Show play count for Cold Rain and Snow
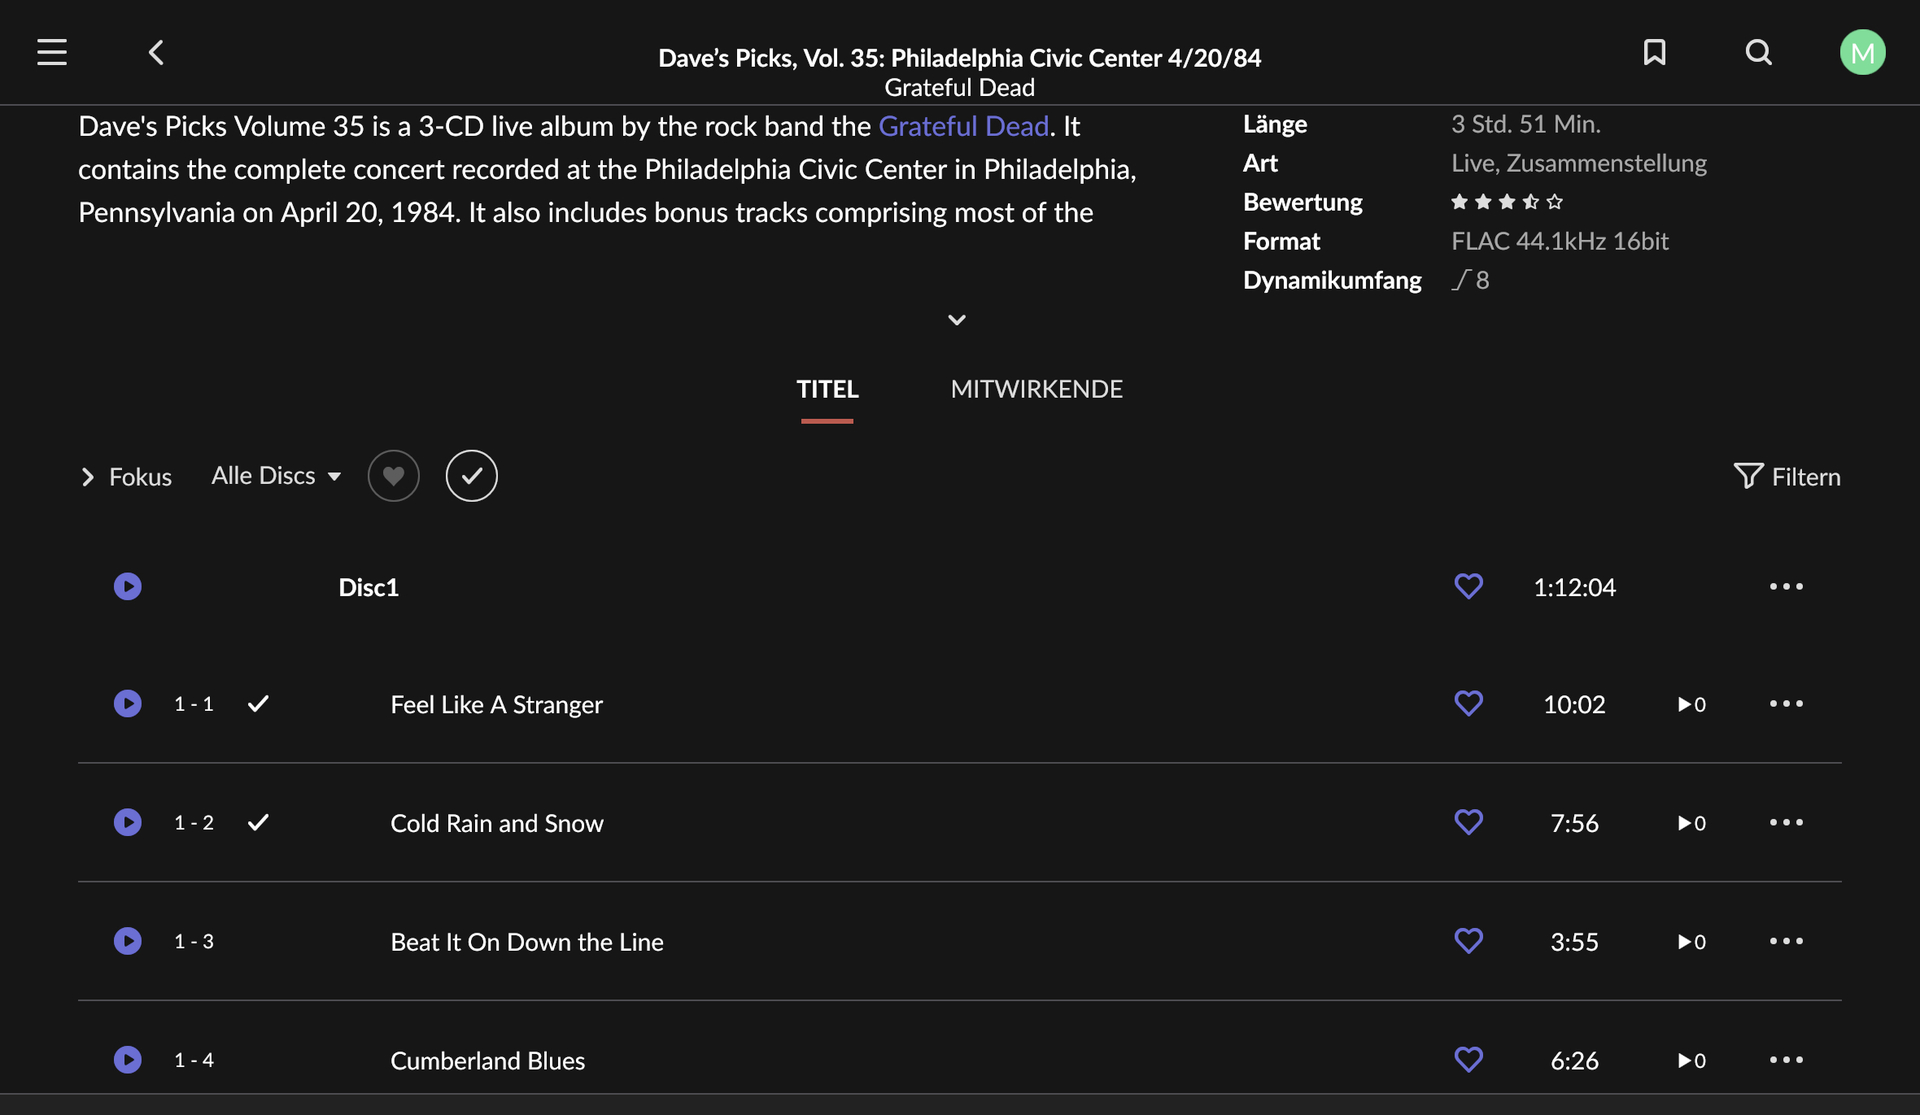The height and width of the screenshot is (1115, 1920). point(1692,823)
